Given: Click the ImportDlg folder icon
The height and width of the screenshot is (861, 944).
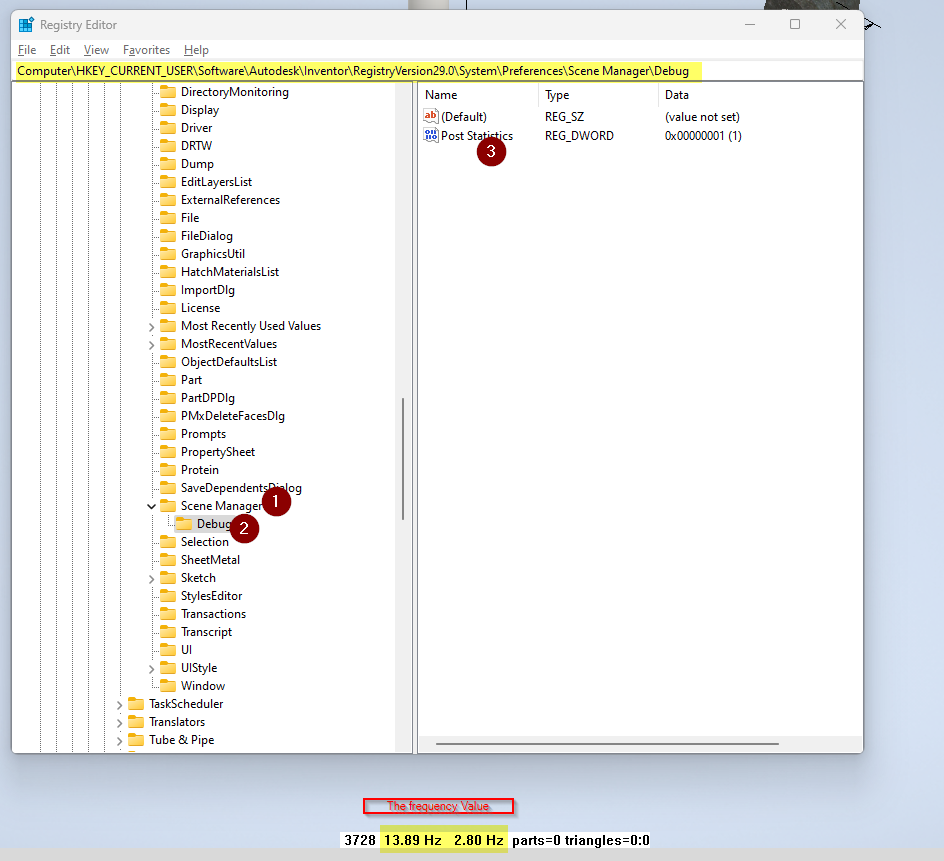Looking at the screenshot, I should 168,290.
